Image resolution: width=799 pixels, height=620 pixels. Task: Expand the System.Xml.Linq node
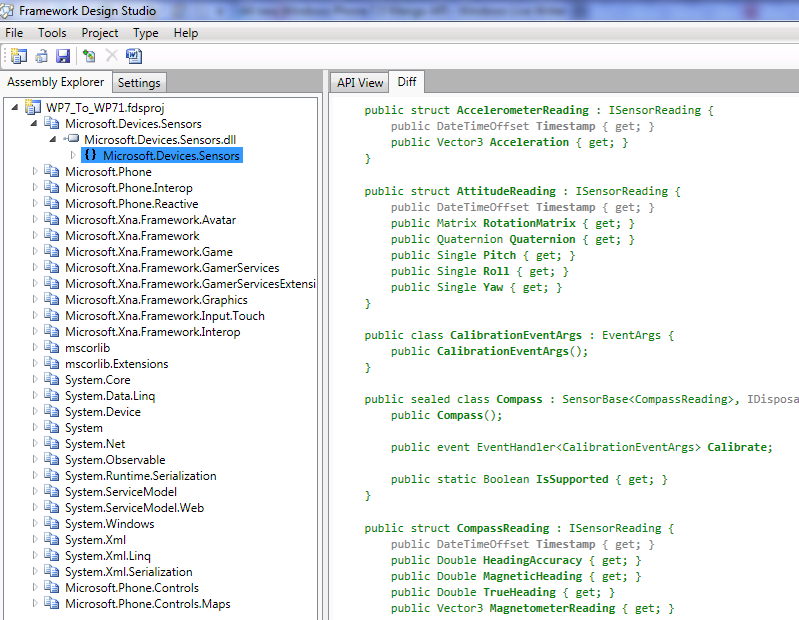(x=35, y=555)
